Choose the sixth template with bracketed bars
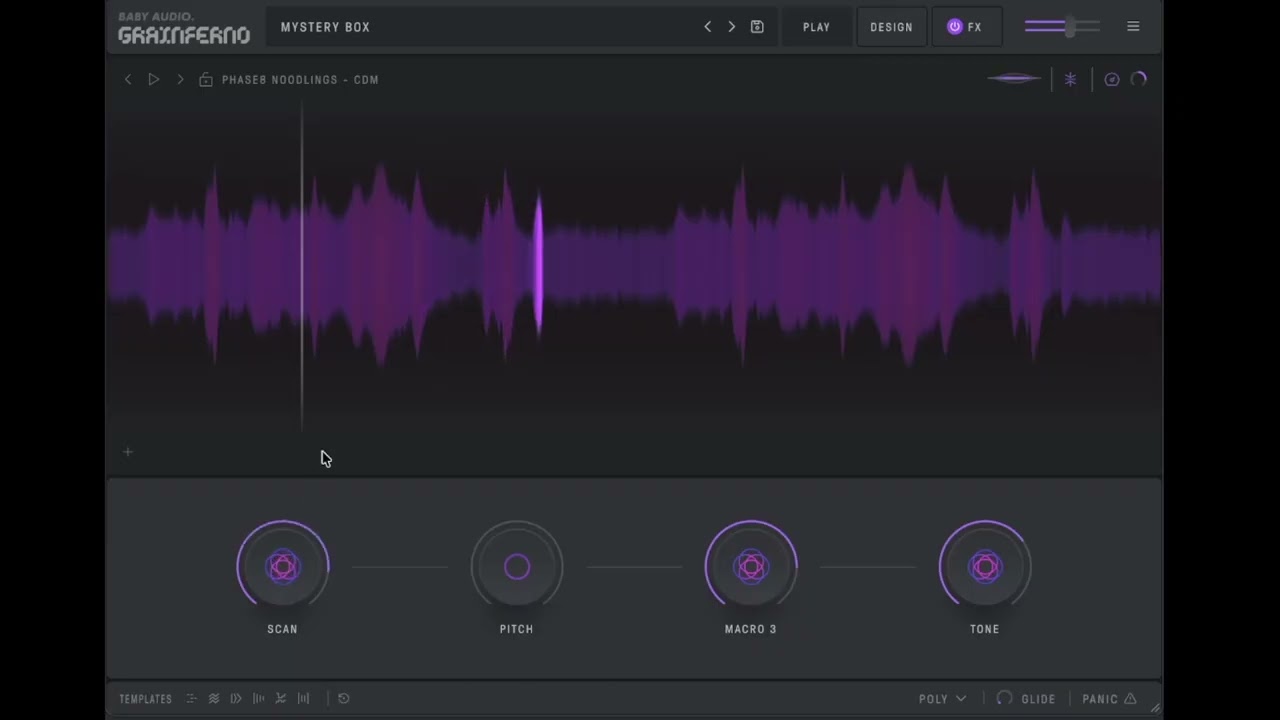Image resolution: width=1280 pixels, height=720 pixels. [303, 699]
